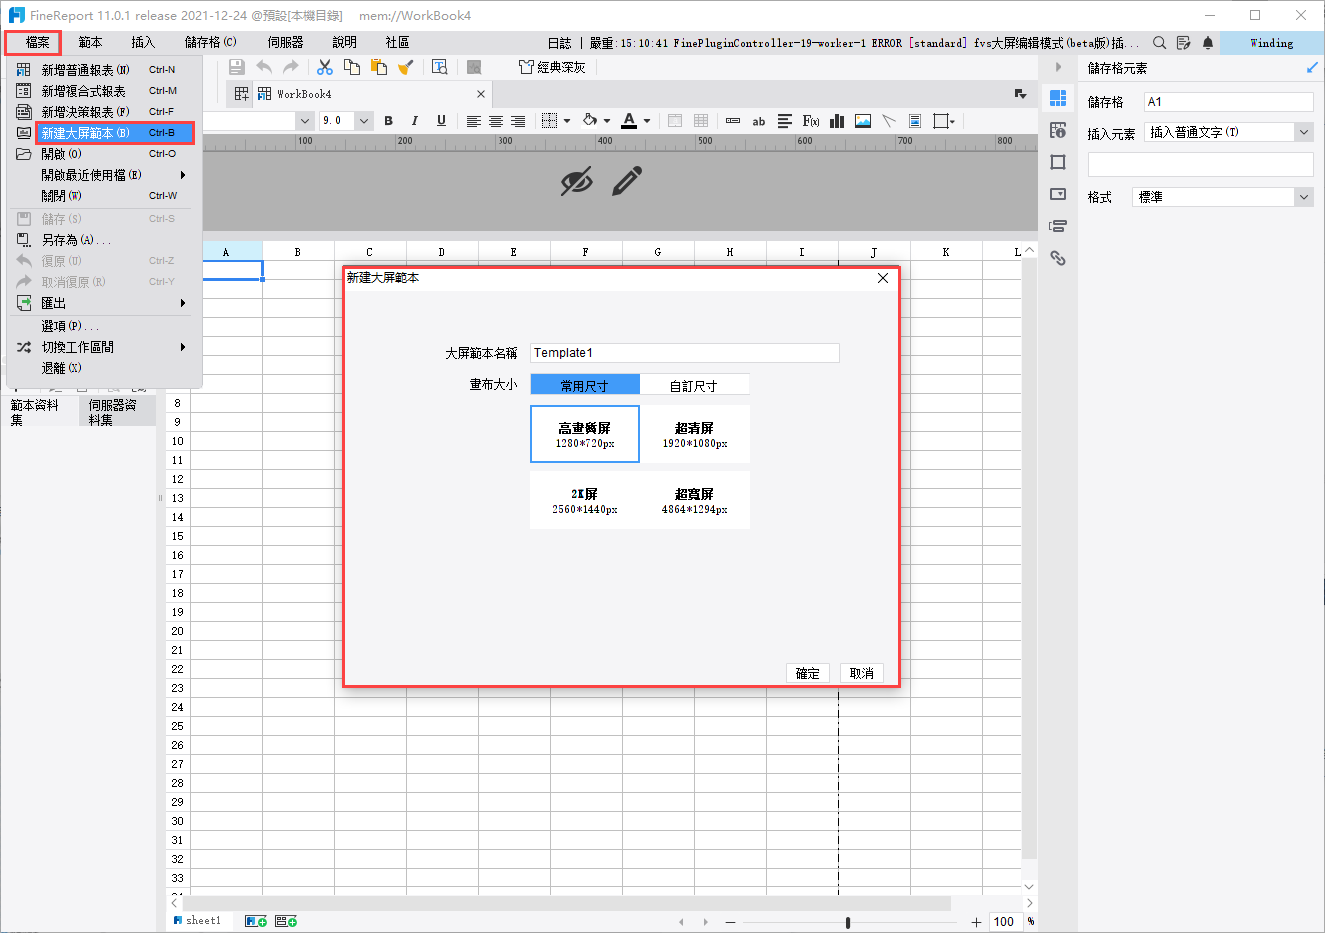Click the template preview icon
Viewport: 1325px width, 933px height.
(x=440, y=67)
